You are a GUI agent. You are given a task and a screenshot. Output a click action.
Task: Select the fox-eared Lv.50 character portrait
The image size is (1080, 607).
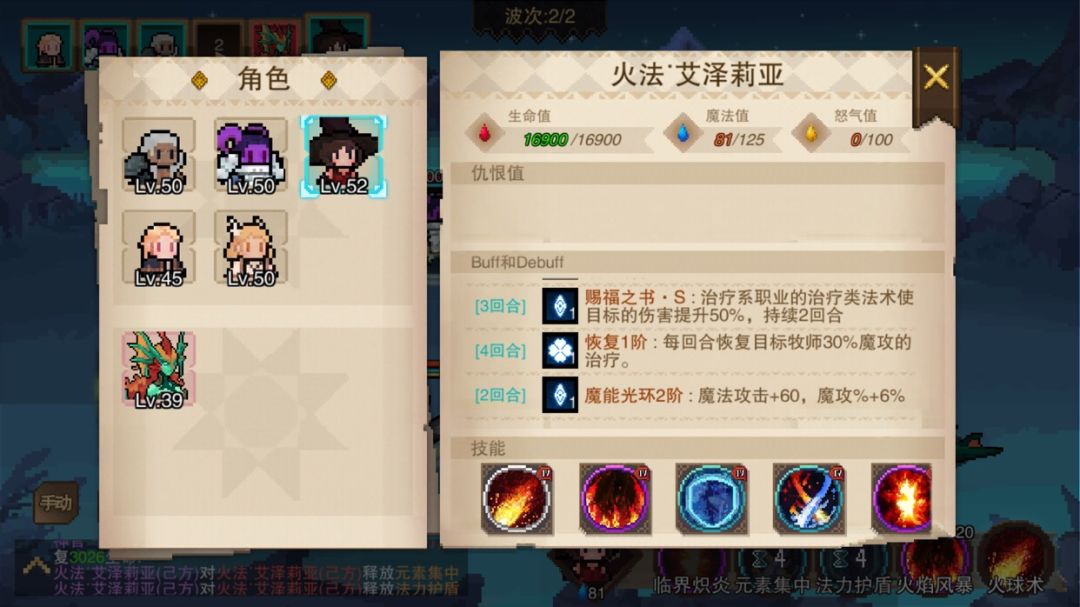(251, 249)
